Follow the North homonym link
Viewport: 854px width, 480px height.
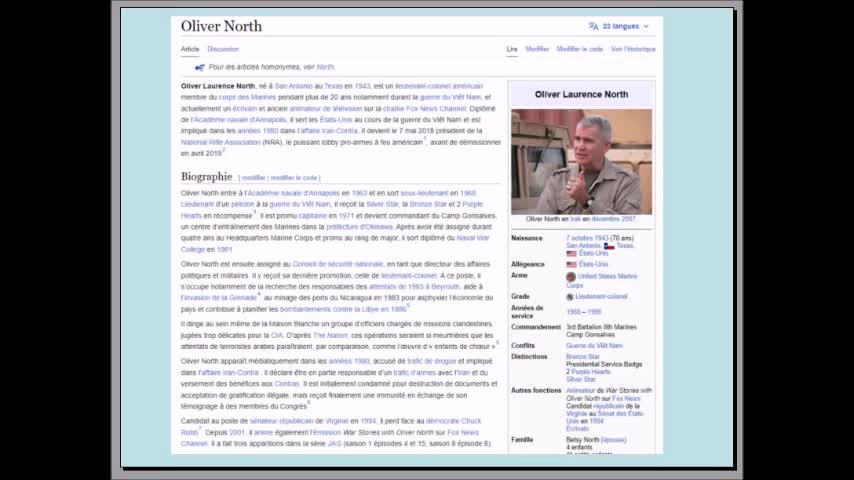click(325, 67)
